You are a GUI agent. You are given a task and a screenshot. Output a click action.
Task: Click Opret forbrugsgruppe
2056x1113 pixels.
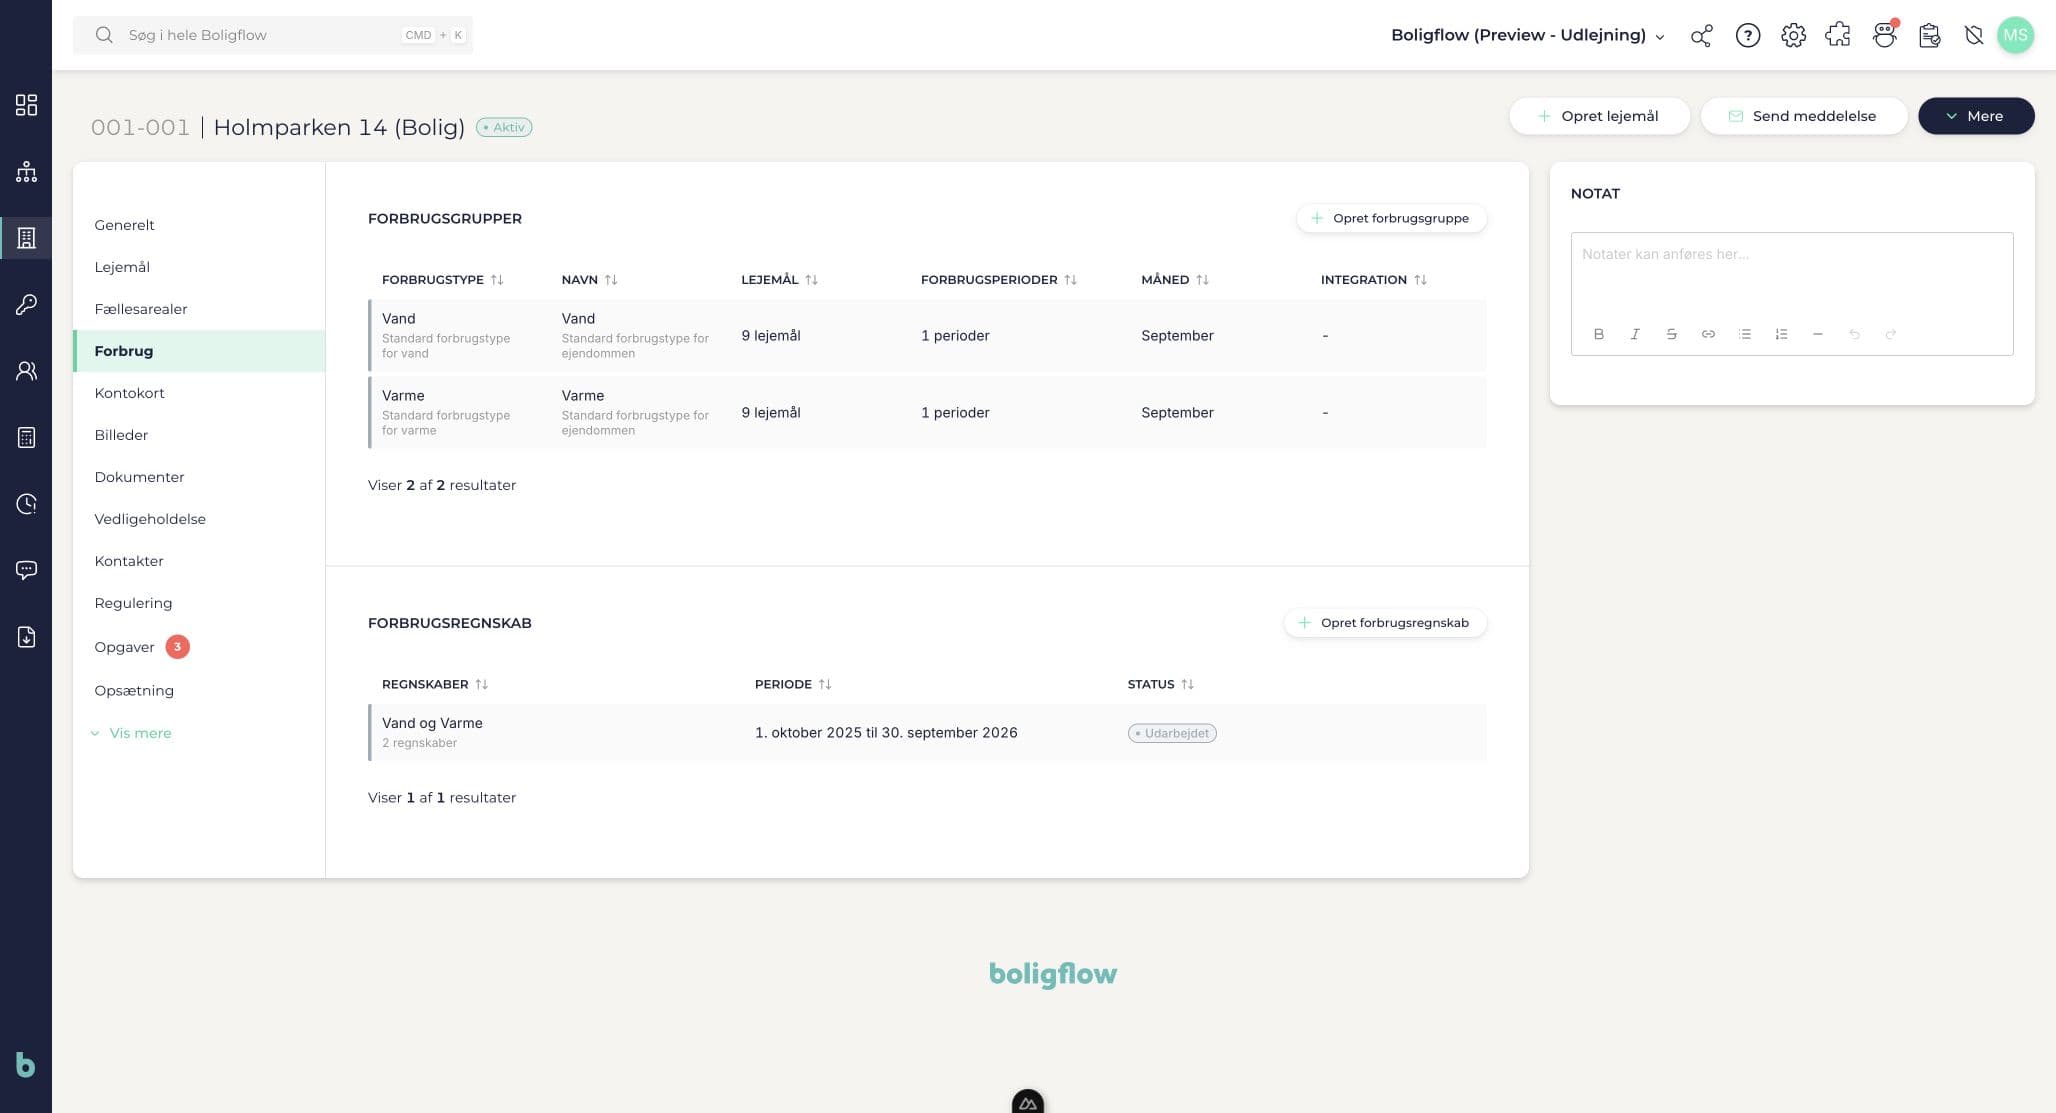pyautogui.click(x=1391, y=218)
